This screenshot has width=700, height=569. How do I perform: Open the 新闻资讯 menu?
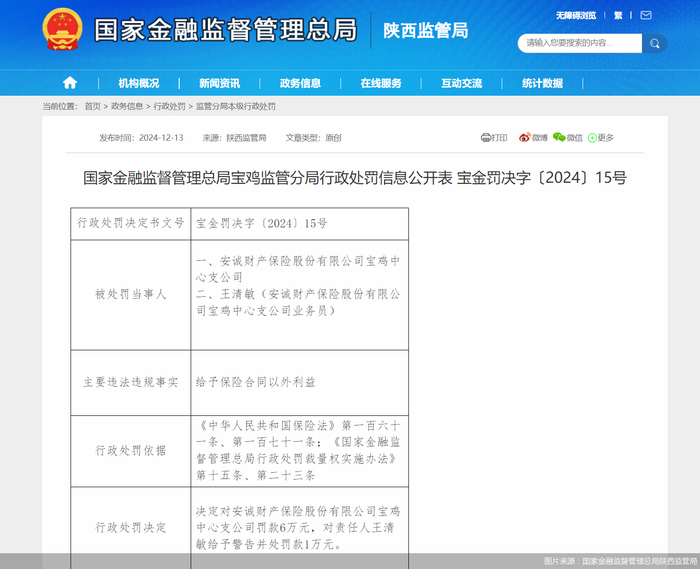click(219, 83)
